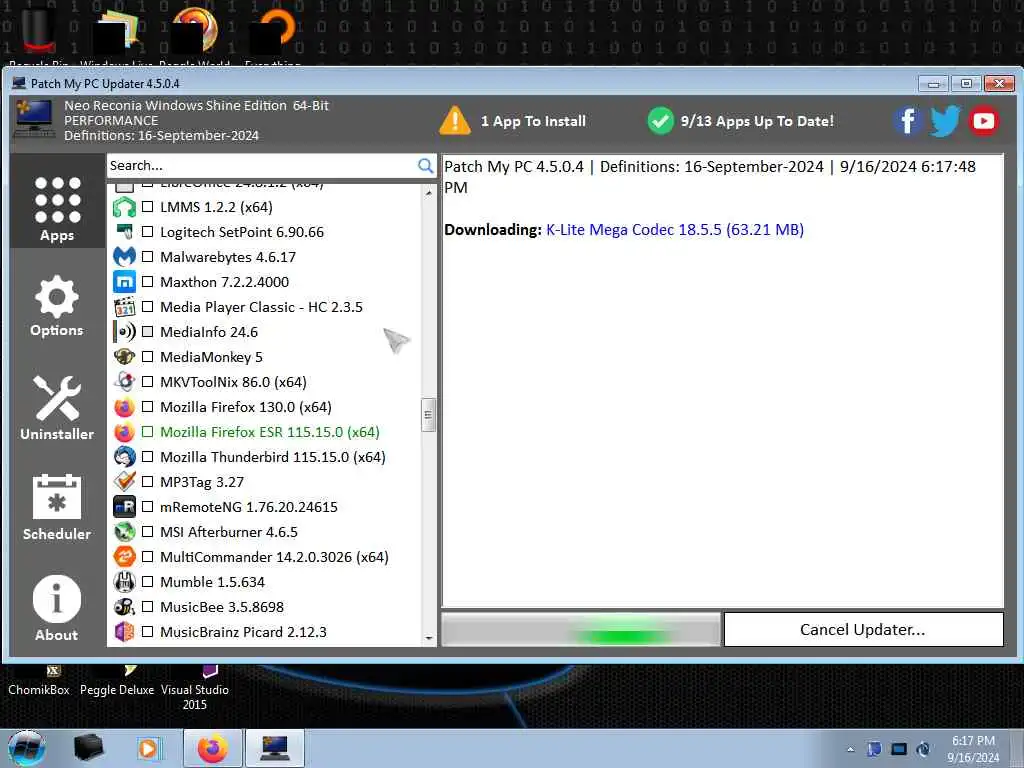Check the LMMS 1.2.2 checkbox

coord(148,207)
